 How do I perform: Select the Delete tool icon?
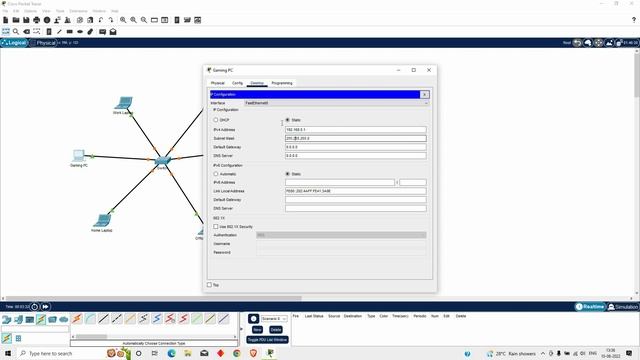(27, 31)
